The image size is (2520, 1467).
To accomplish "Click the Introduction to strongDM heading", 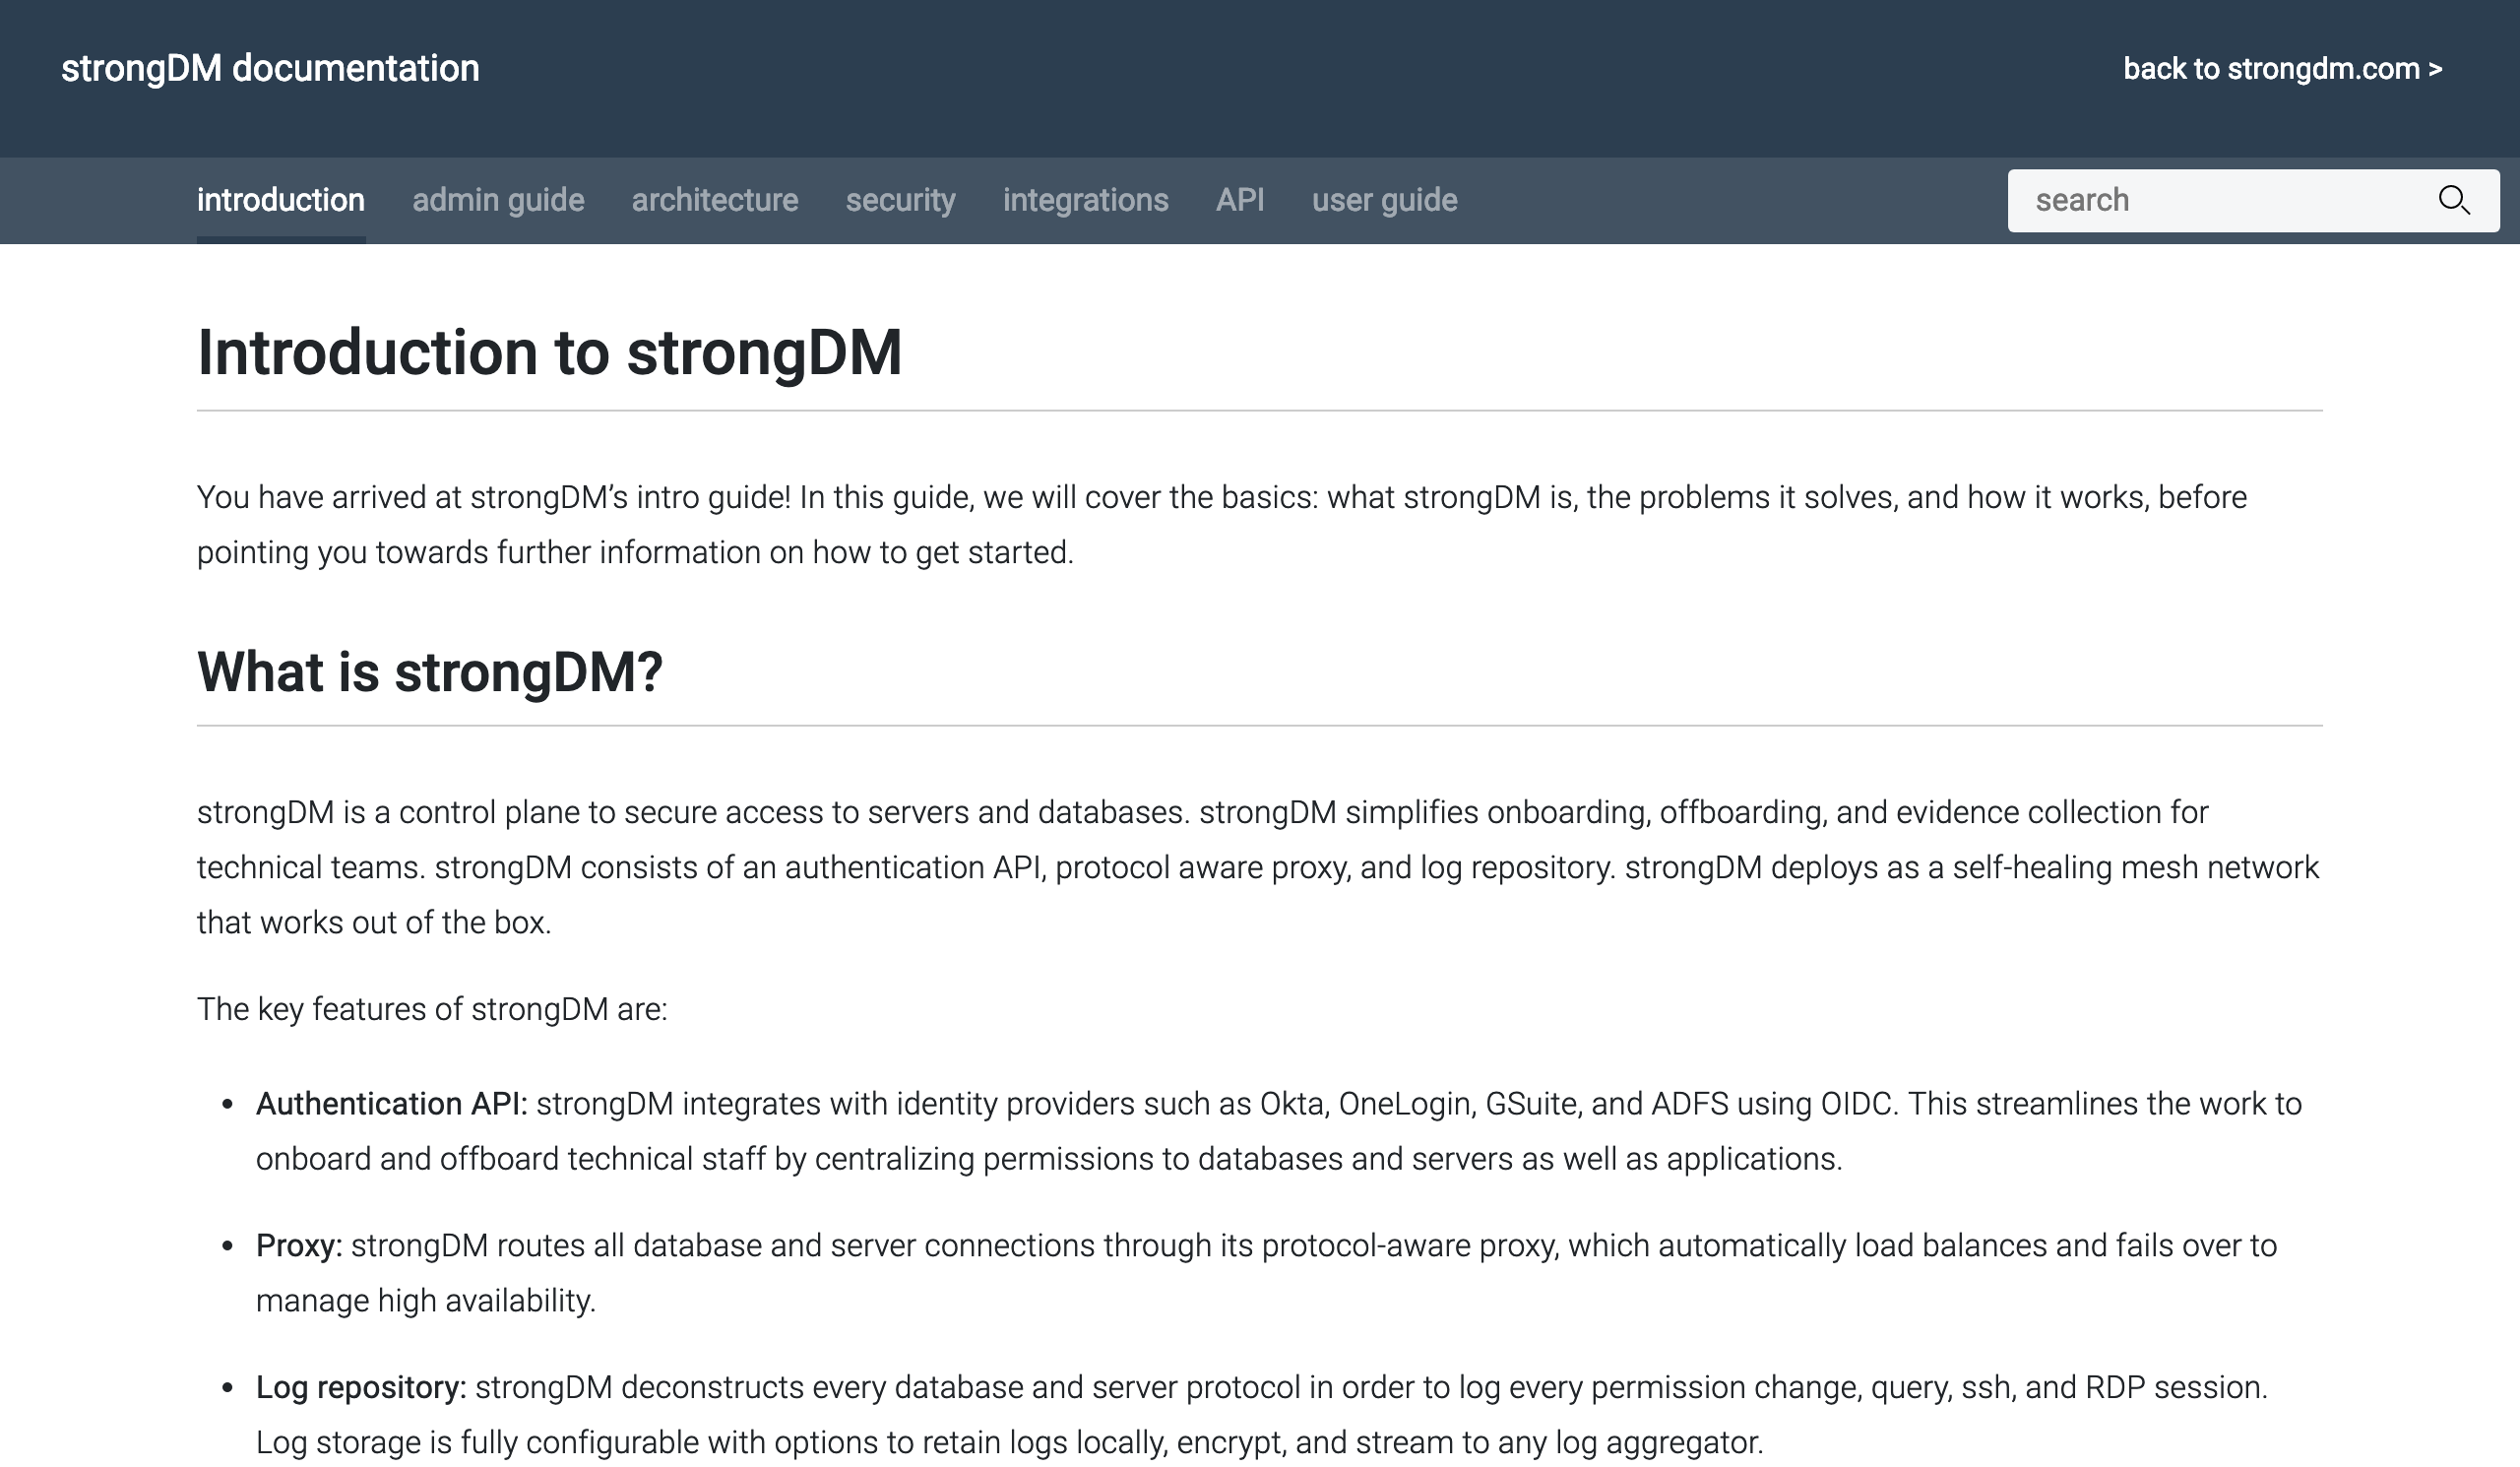I will (x=549, y=353).
